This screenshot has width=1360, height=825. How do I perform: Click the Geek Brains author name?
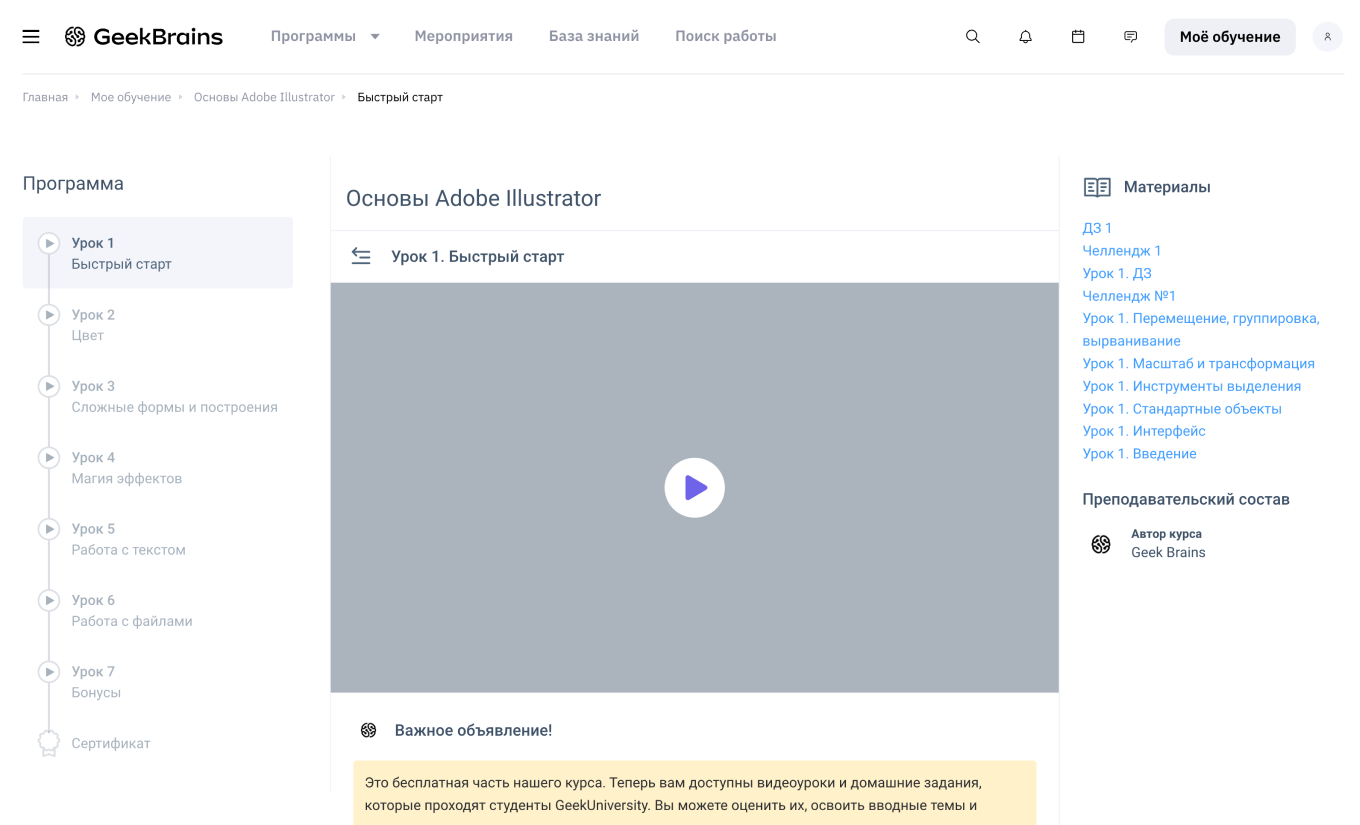[x=1168, y=553]
